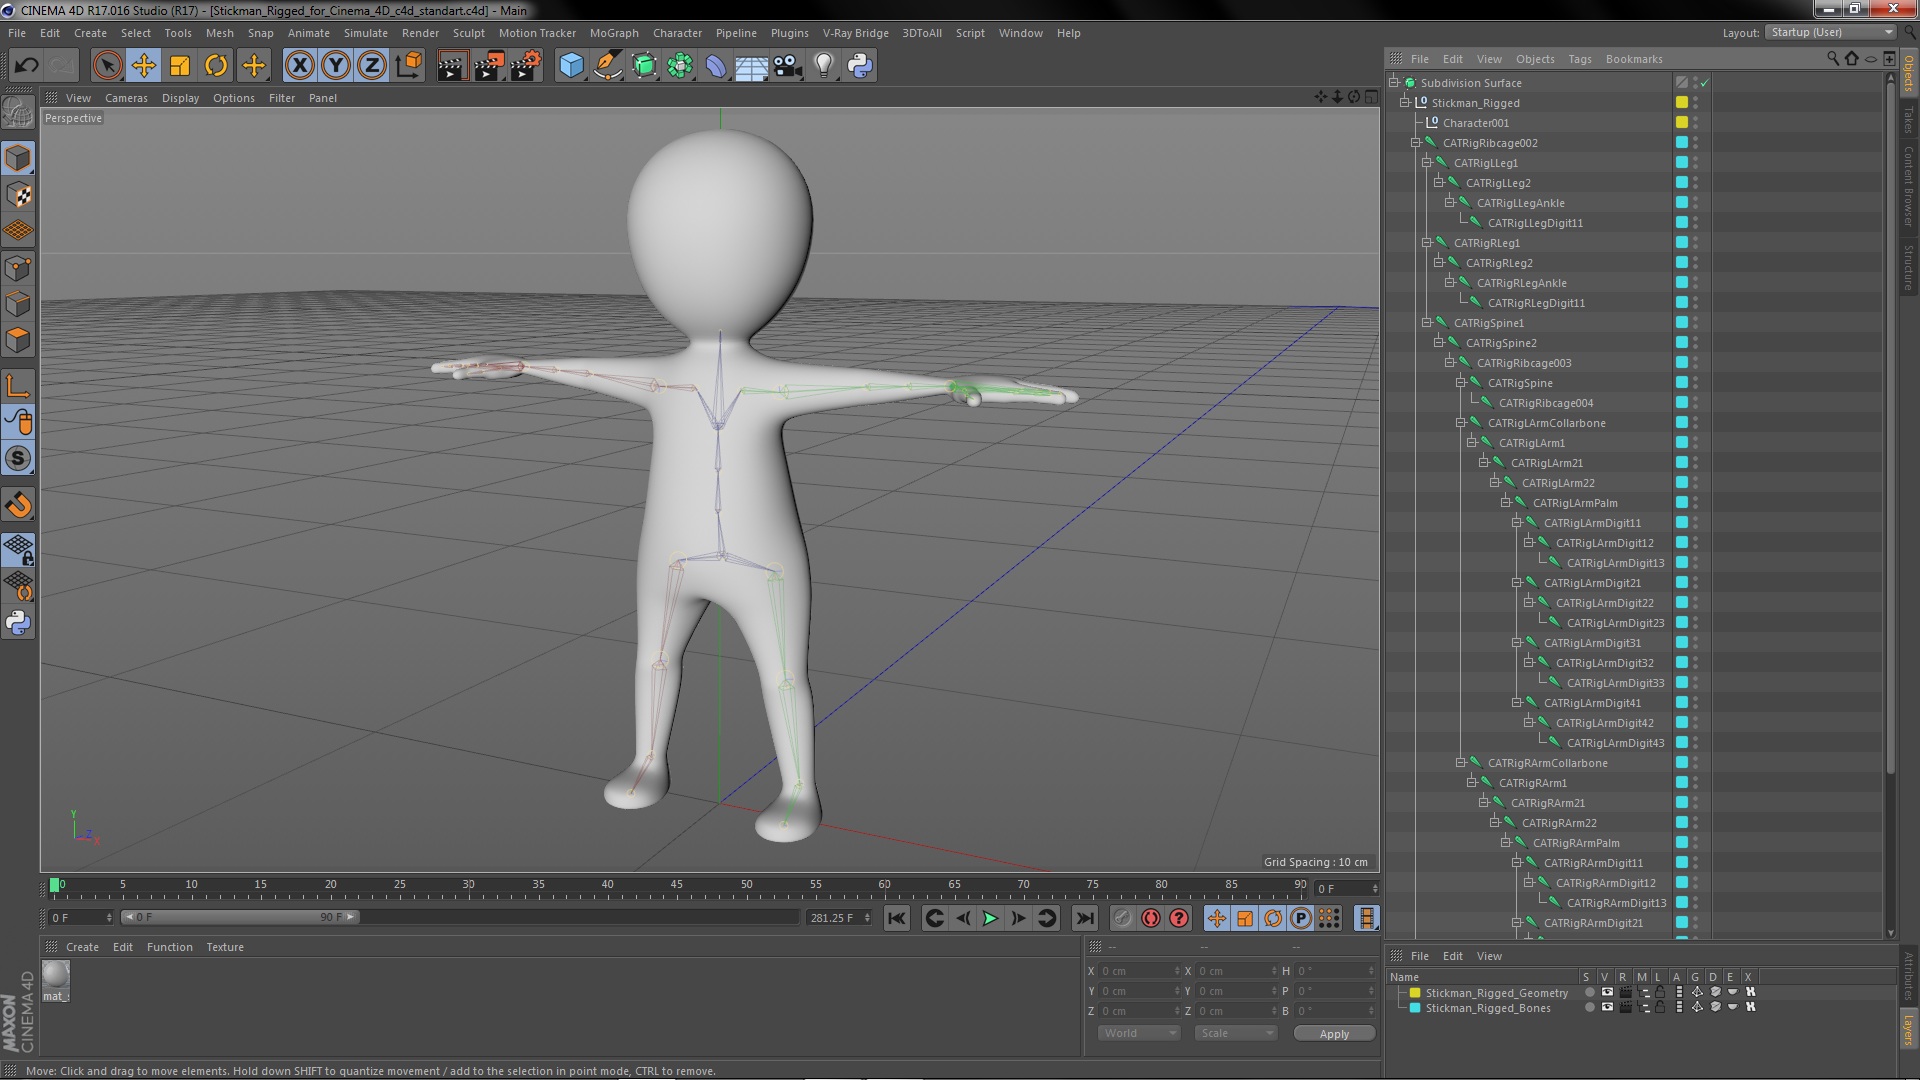Activate the Move tool
This screenshot has height=1080, width=1920.
[144, 66]
